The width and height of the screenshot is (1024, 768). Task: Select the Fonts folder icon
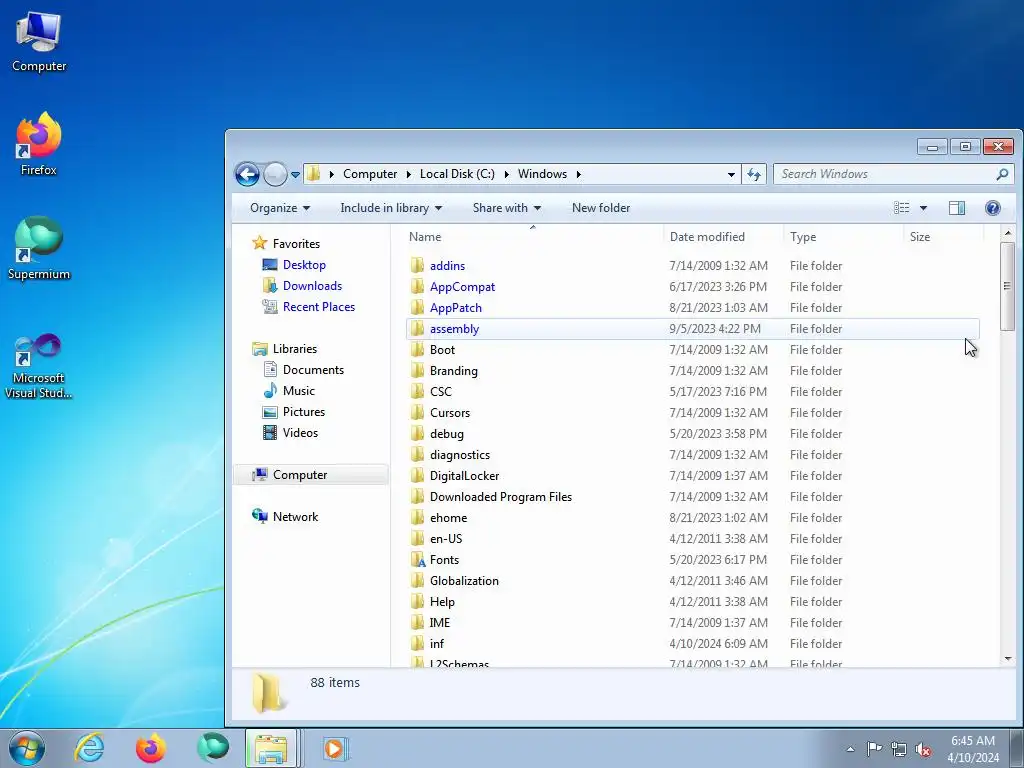coord(417,560)
